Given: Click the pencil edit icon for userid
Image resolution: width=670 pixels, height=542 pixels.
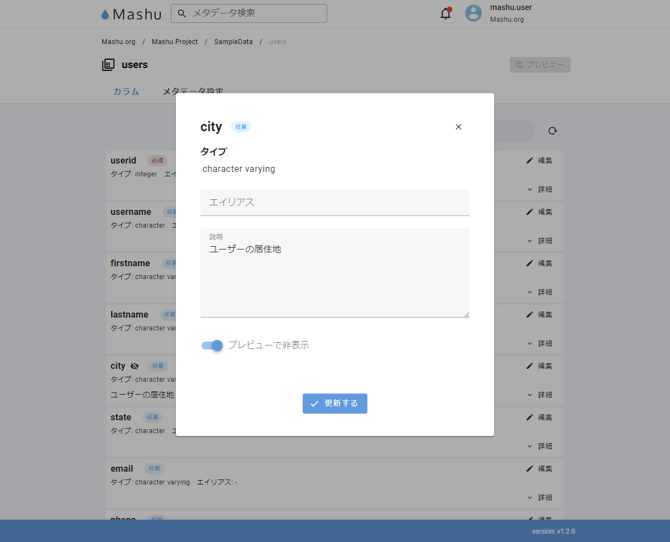Looking at the screenshot, I should [530, 160].
